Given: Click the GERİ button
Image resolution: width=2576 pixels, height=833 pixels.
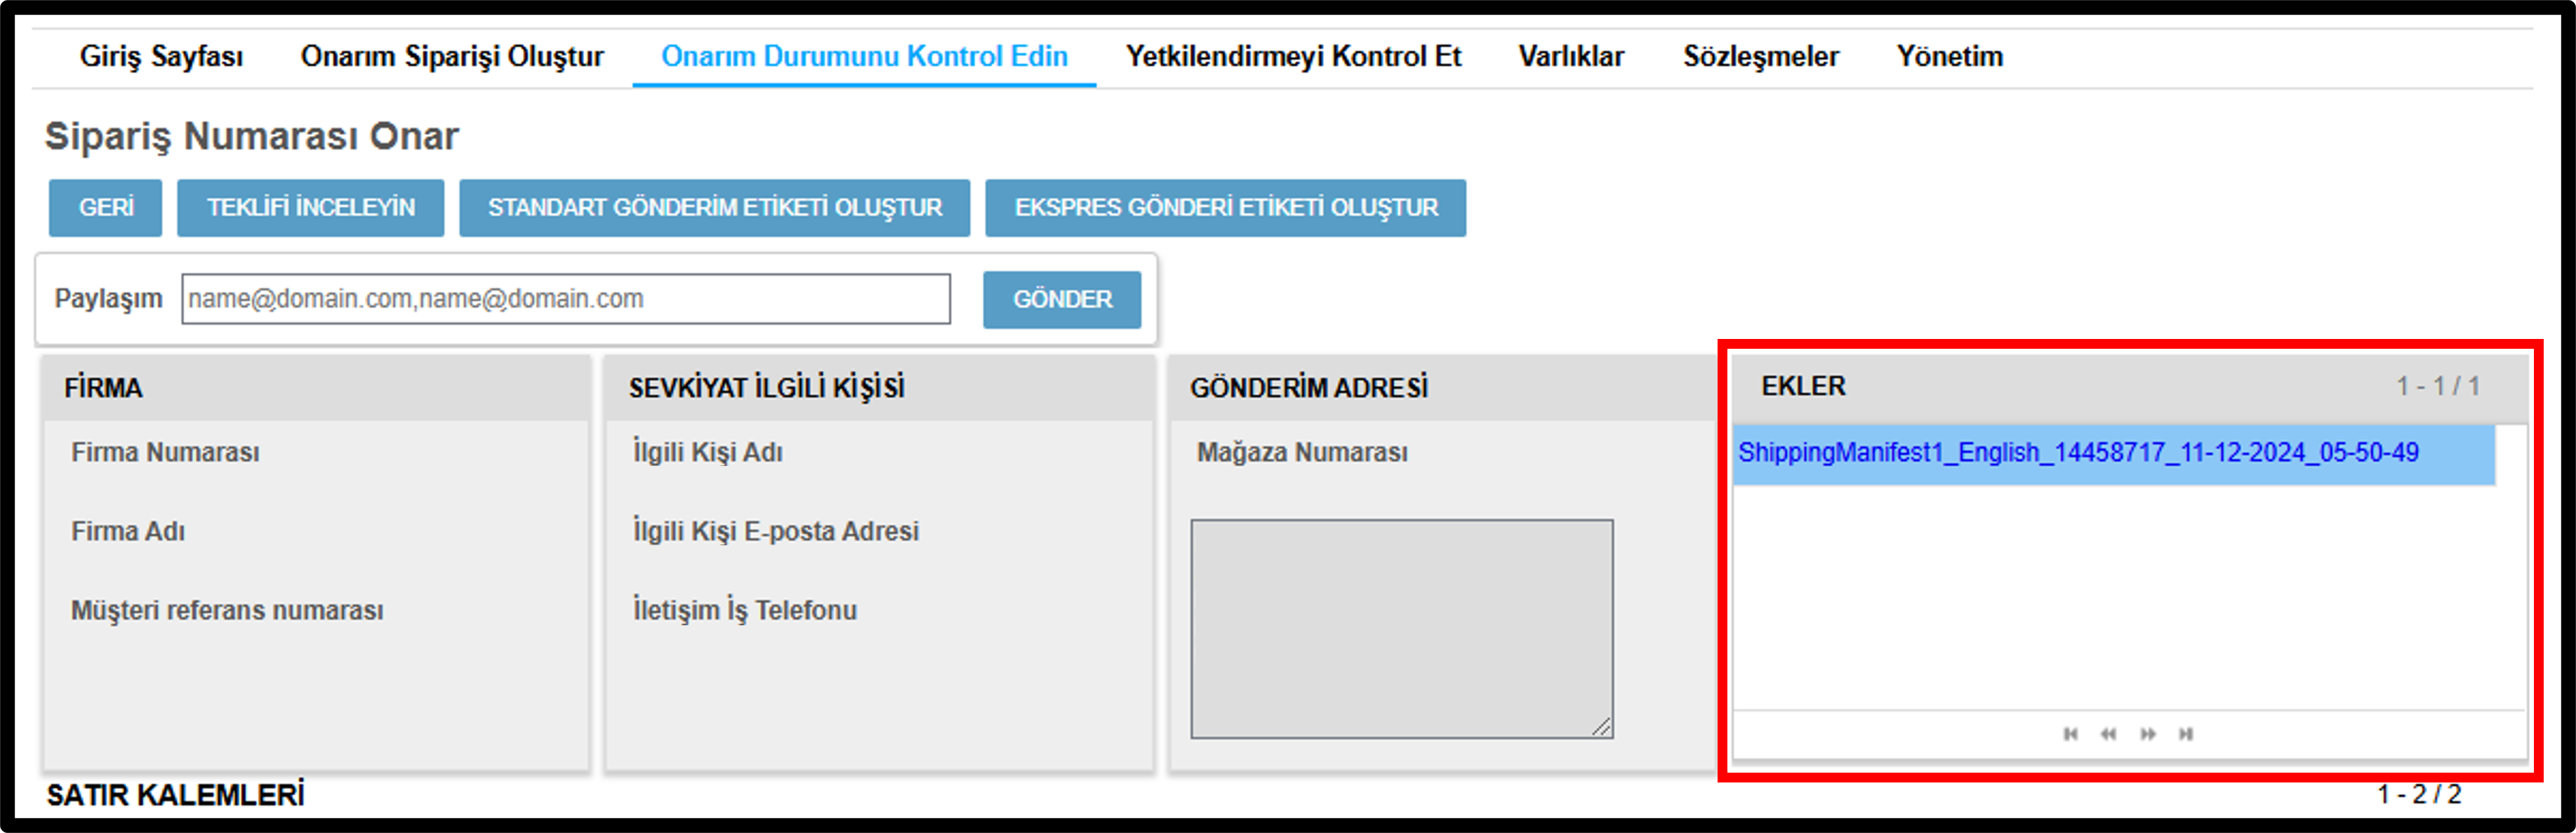Looking at the screenshot, I should pyautogui.click(x=105, y=208).
